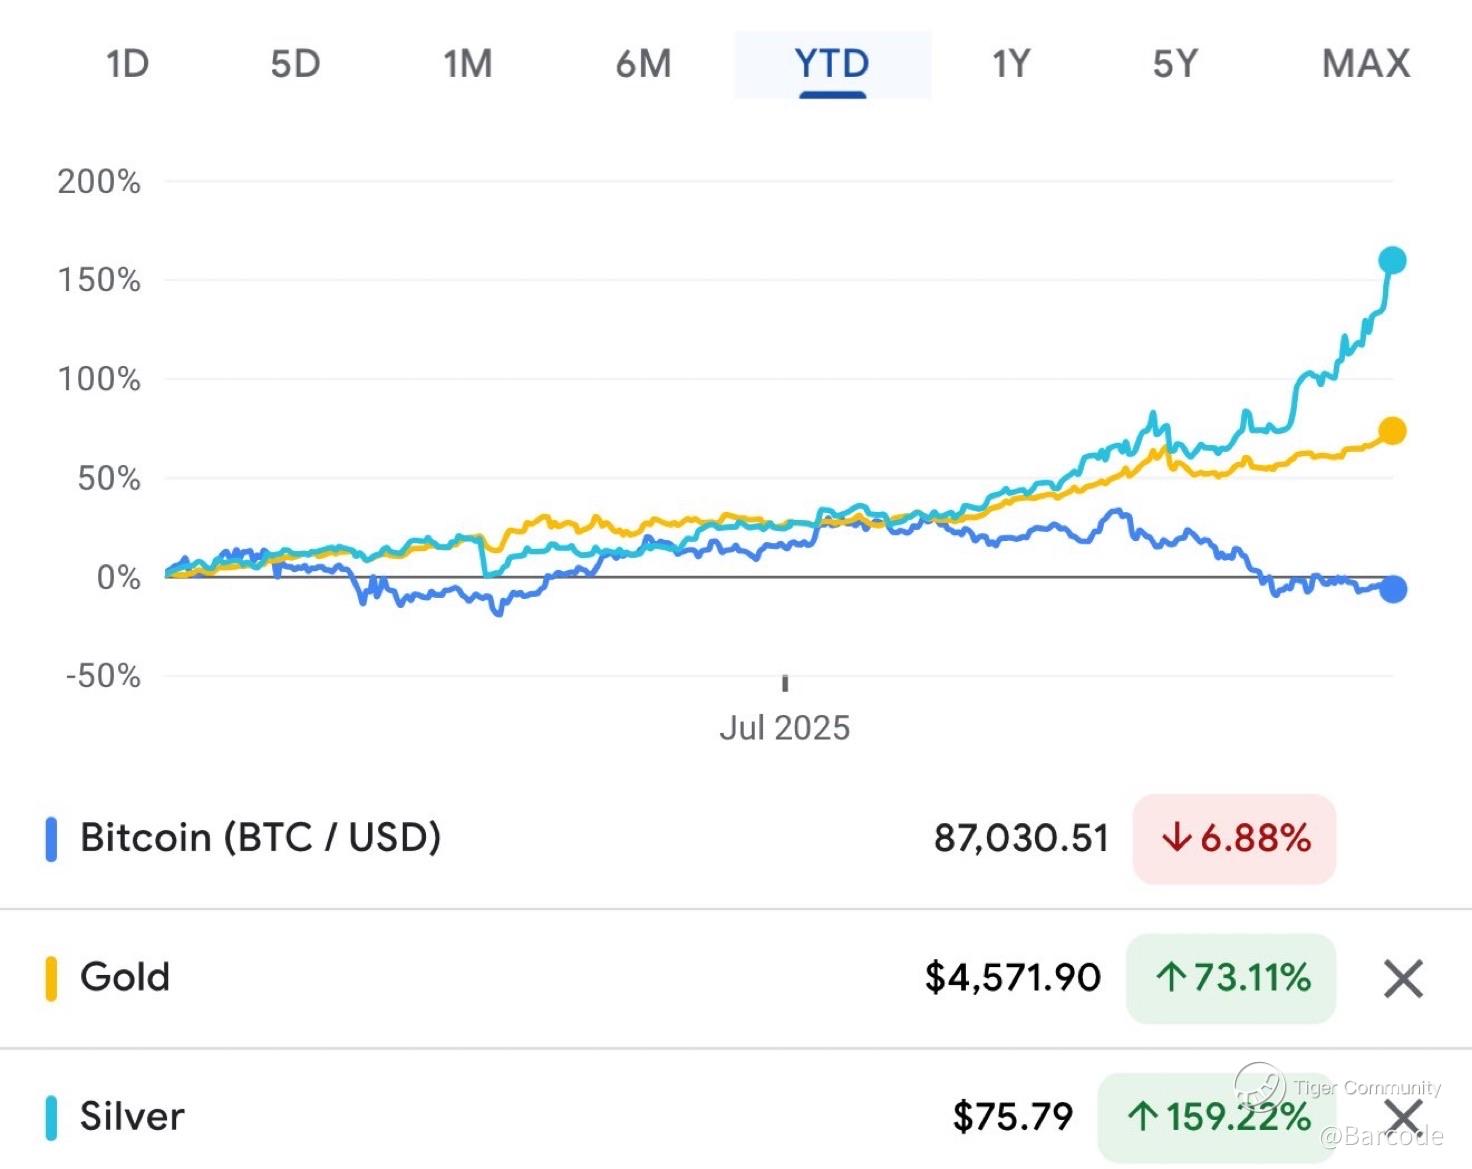Open the Silver comparison entry

(132, 1116)
